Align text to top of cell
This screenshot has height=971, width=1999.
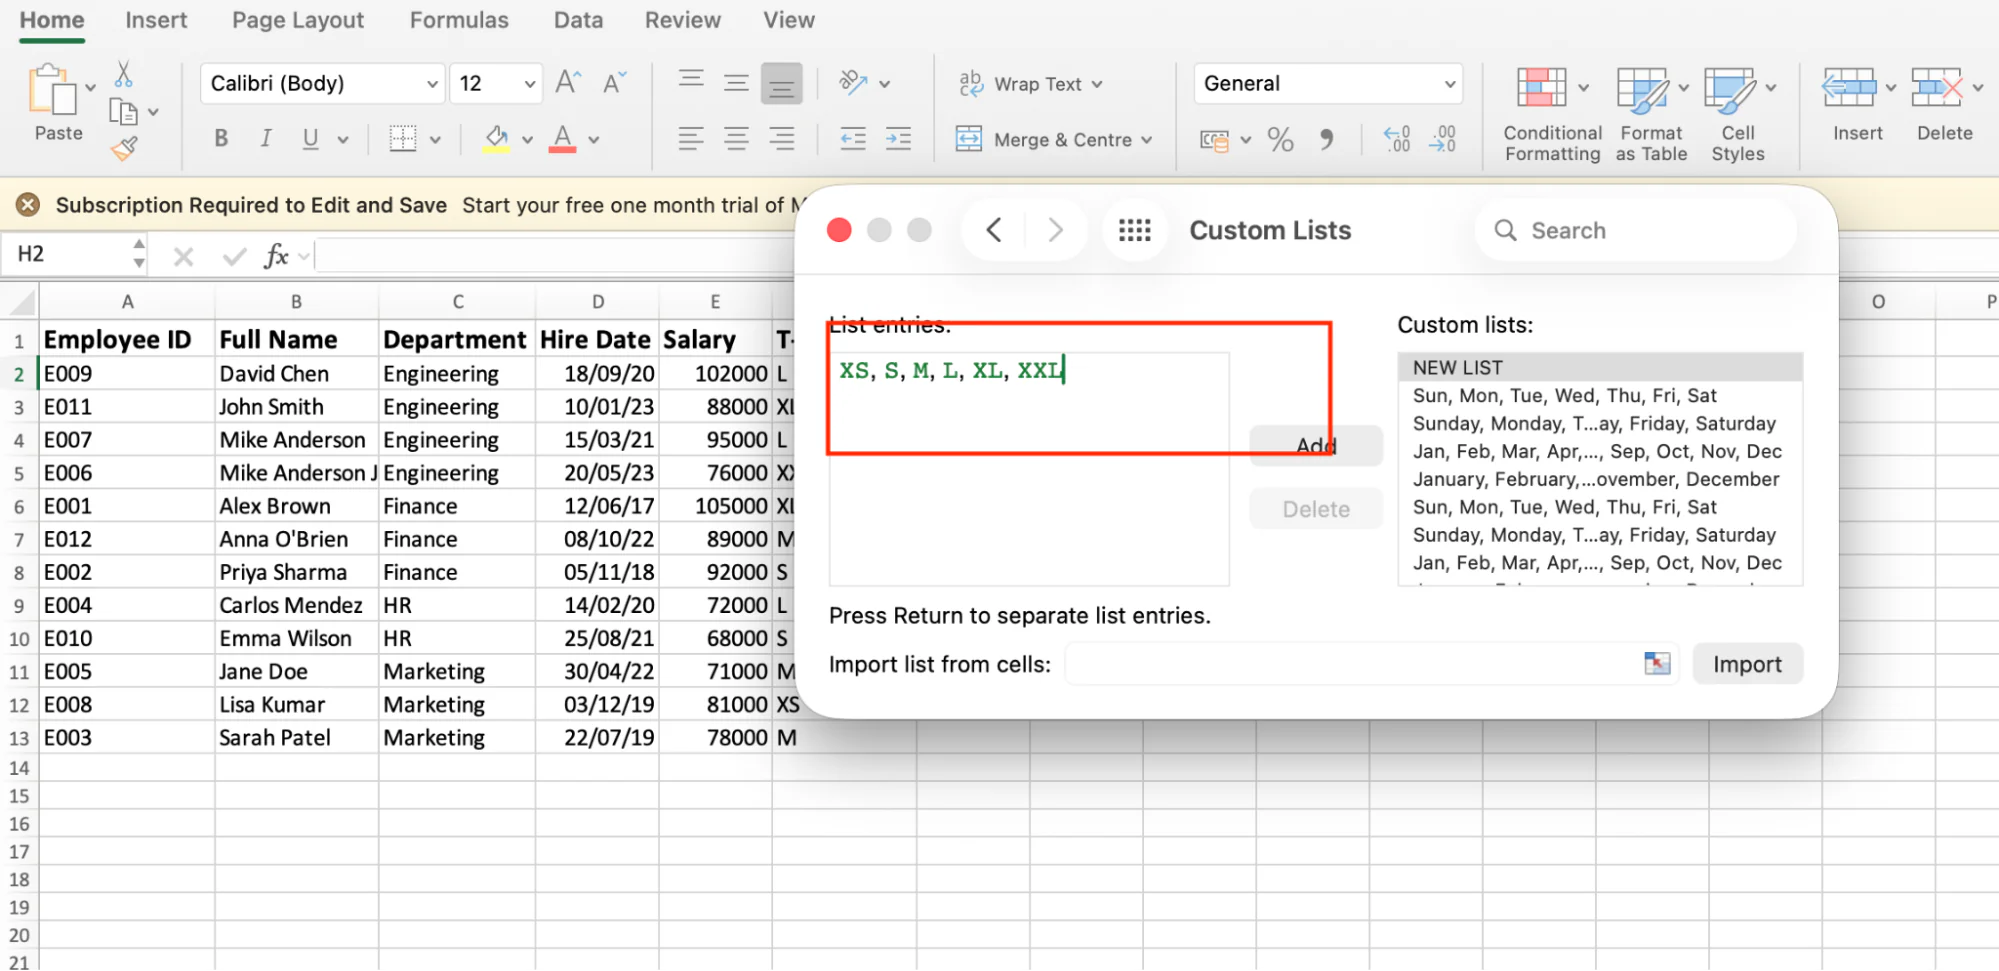tap(691, 80)
